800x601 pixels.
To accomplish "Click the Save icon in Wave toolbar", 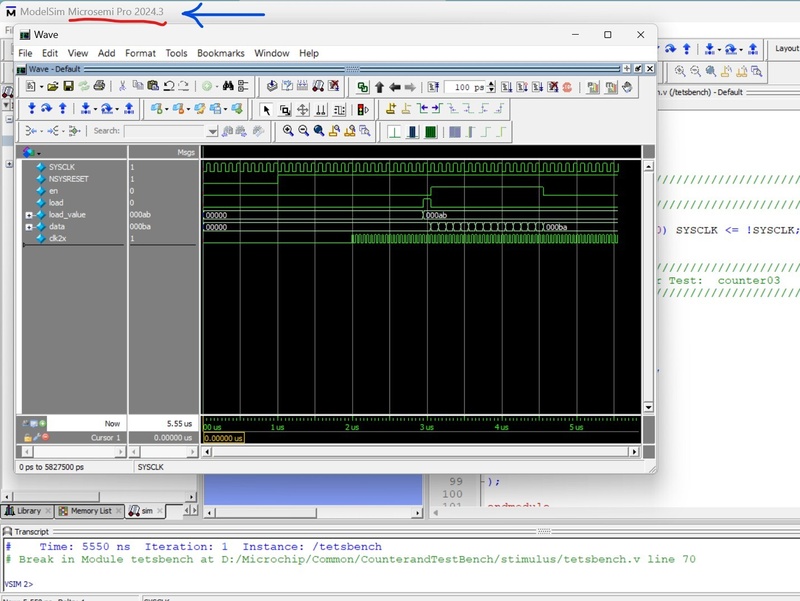I will [x=68, y=87].
